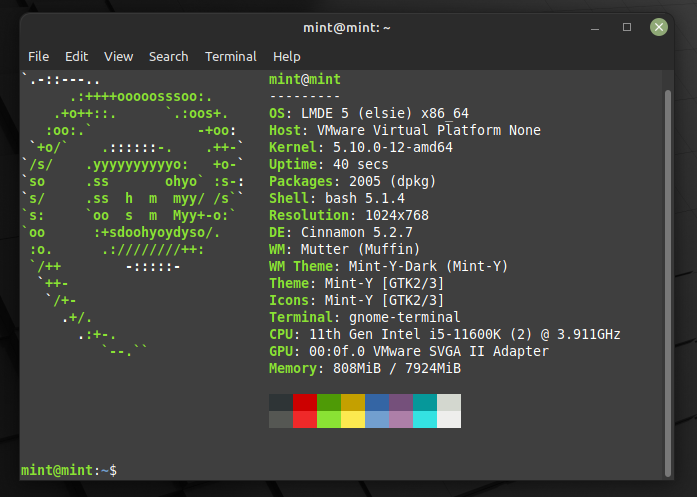Screen dimensions: 697x497
Task: Click the Memory usage line in output
Action: point(365,369)
